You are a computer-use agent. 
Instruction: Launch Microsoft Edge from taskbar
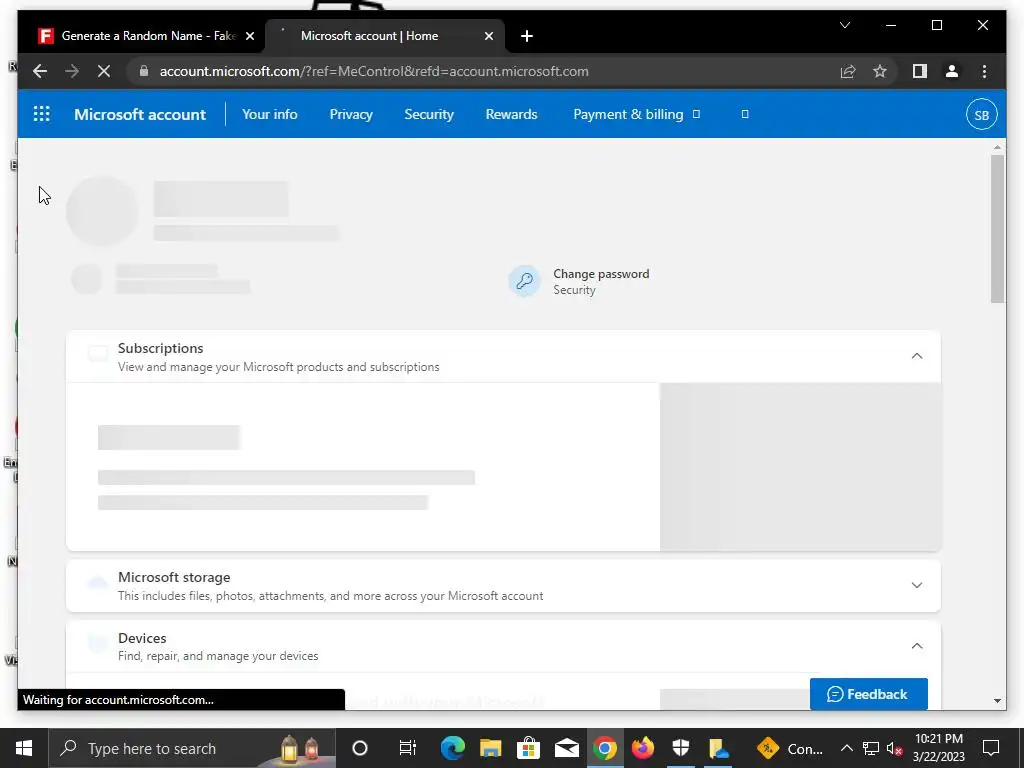pos(452,748)
